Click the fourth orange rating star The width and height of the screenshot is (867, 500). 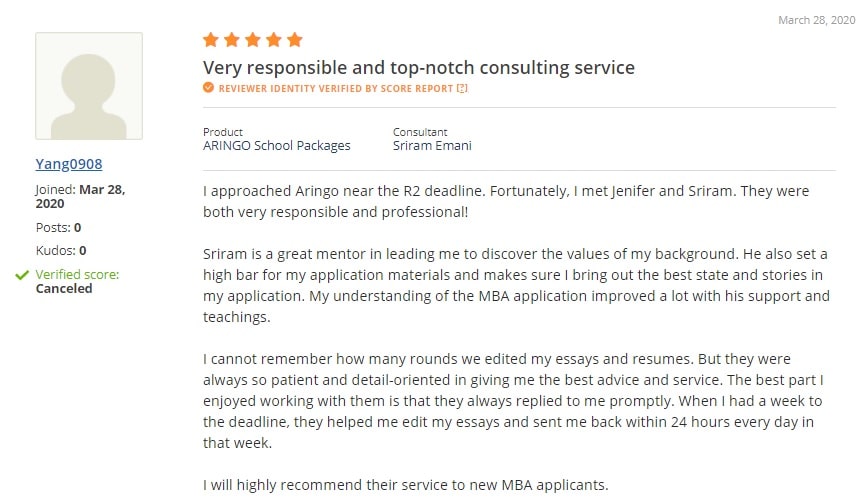coord(274,39)
